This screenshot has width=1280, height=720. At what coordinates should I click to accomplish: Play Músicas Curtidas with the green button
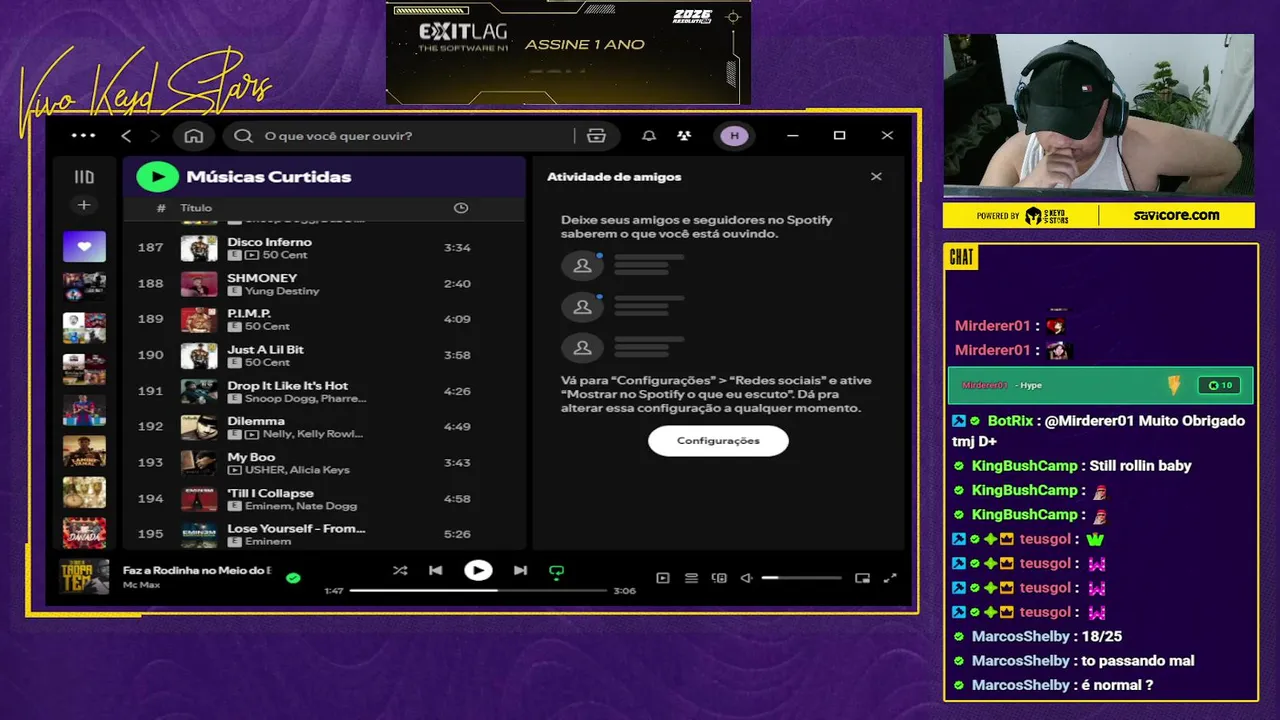[157, 177]
